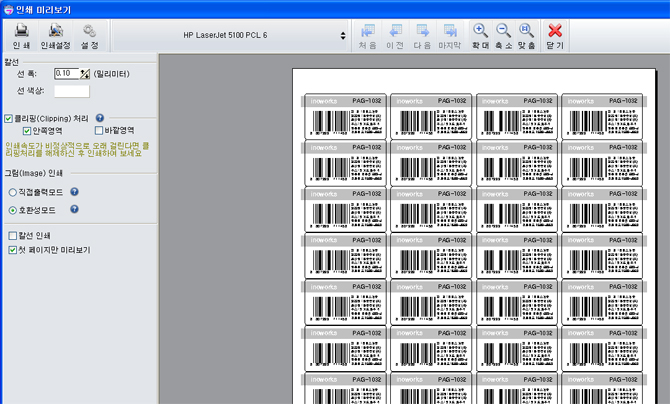Enable the 칼선 인쇄 checkbox
Screen dimensions: 670x404
click(12, 236)
